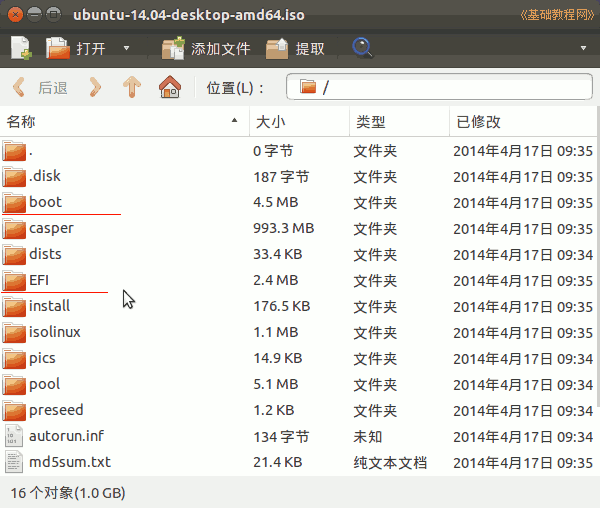600x508 pixels.
Task: Click the type cell '纯文本文档'
Action: [x=390, y=462]
